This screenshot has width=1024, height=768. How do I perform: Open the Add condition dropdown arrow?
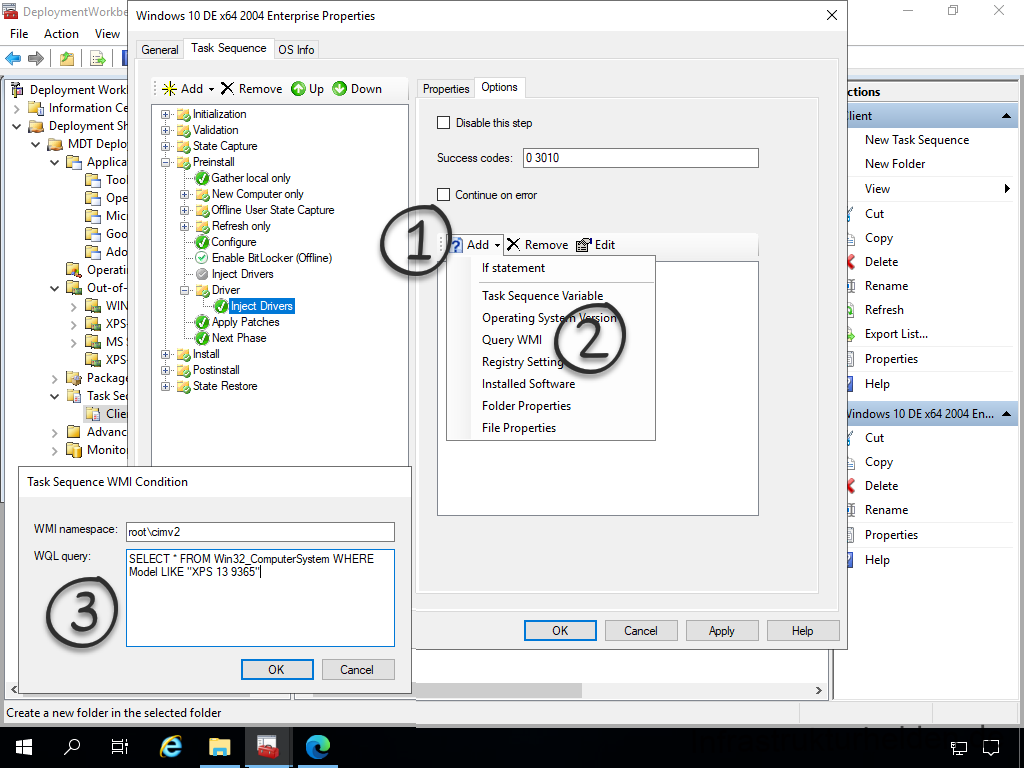(497, 246)
